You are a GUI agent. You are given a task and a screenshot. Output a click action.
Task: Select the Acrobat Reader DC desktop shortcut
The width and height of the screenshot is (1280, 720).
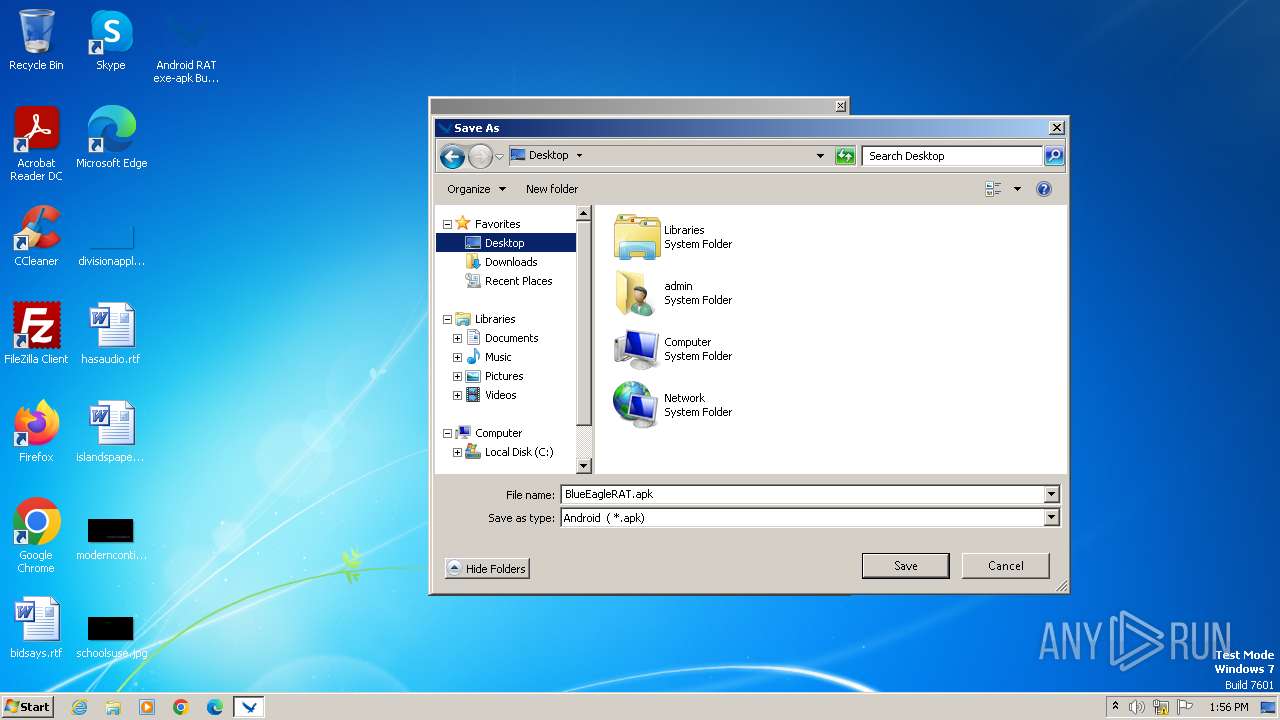(36, 144)
